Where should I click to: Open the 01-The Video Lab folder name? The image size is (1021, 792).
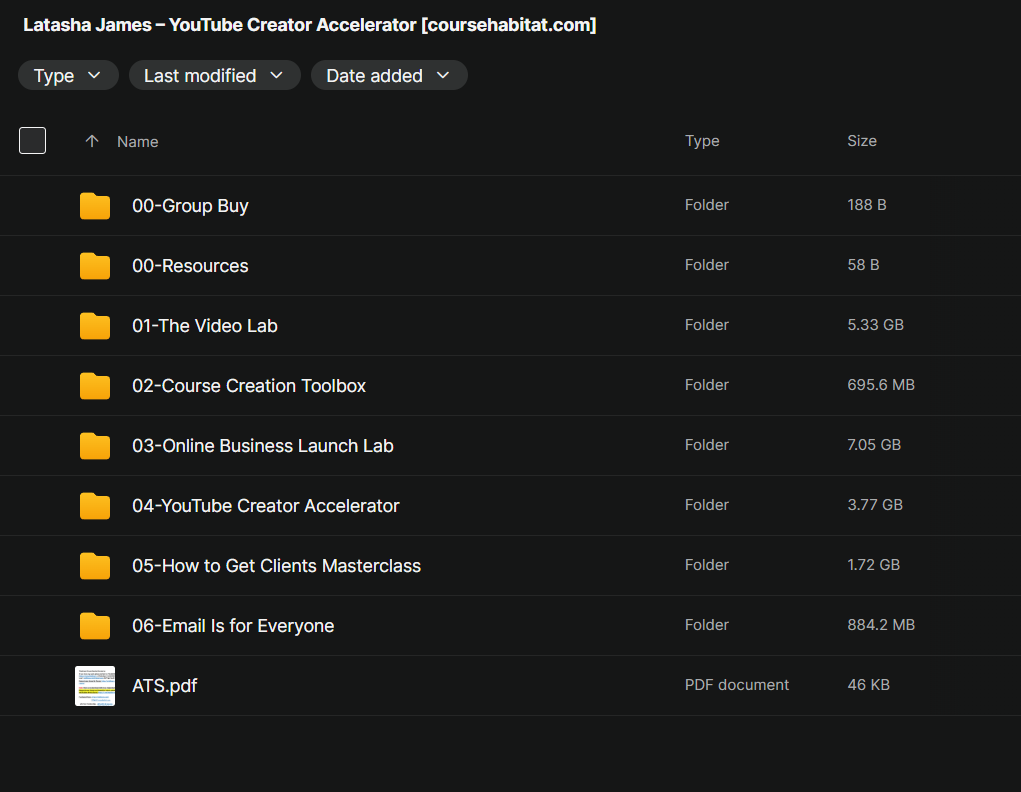(x=204, y=326)
